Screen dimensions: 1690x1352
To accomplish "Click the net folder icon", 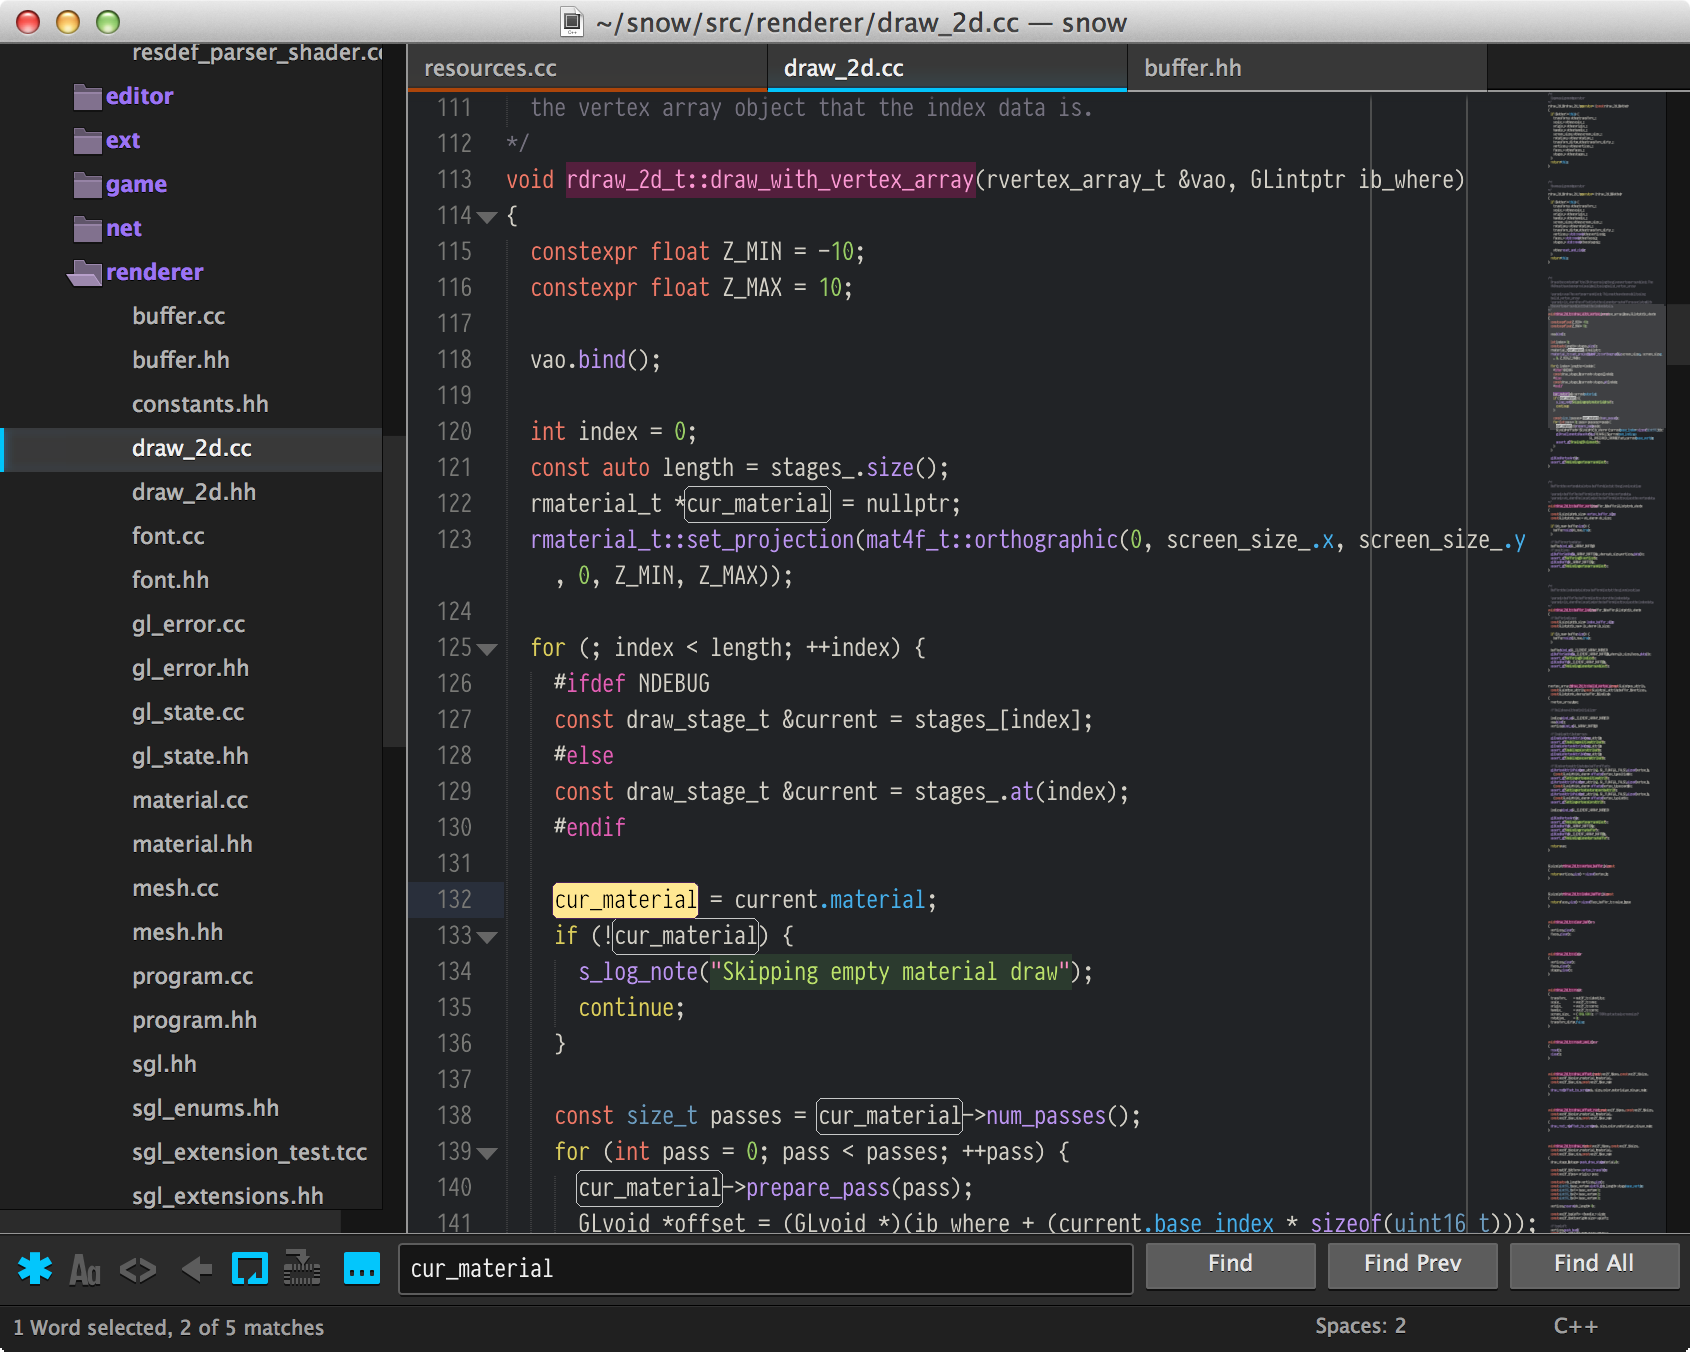I will 88,229.
